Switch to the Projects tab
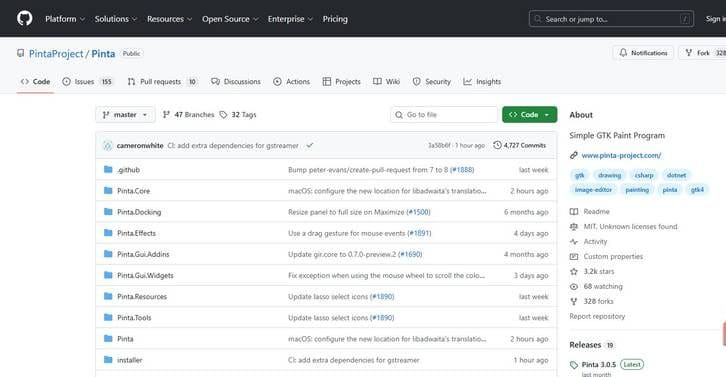Image resolution: width=726 pixels, height=377 pixels. [341, 82]
